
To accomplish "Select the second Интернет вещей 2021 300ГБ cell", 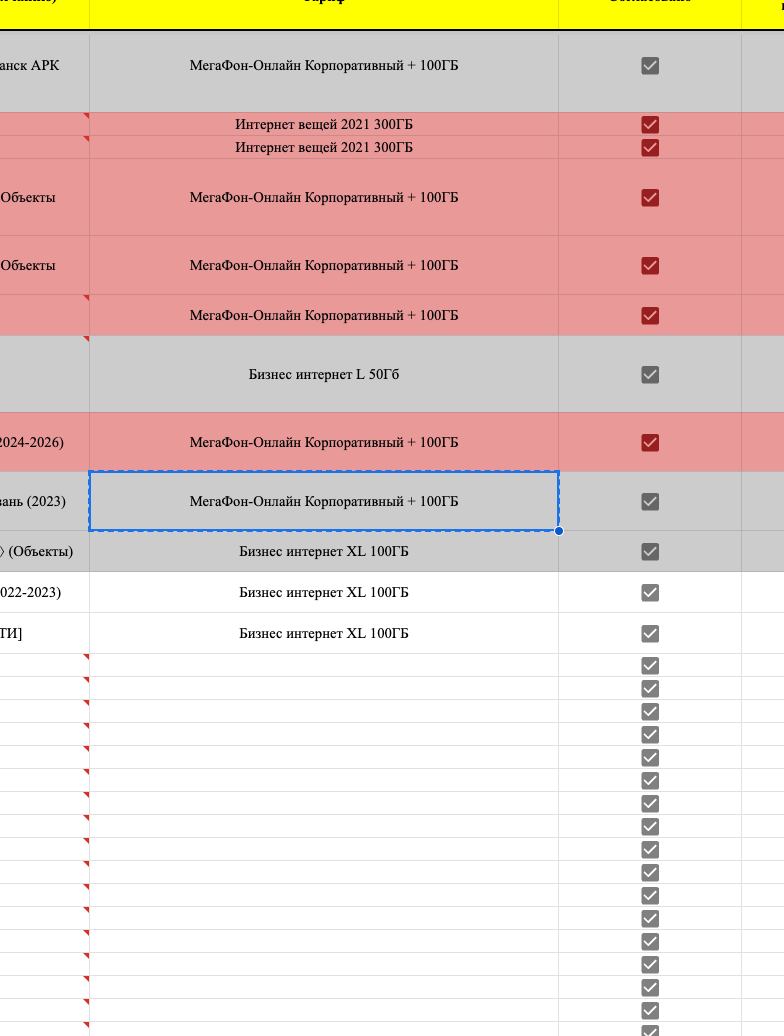I will [x=324, y=148].
